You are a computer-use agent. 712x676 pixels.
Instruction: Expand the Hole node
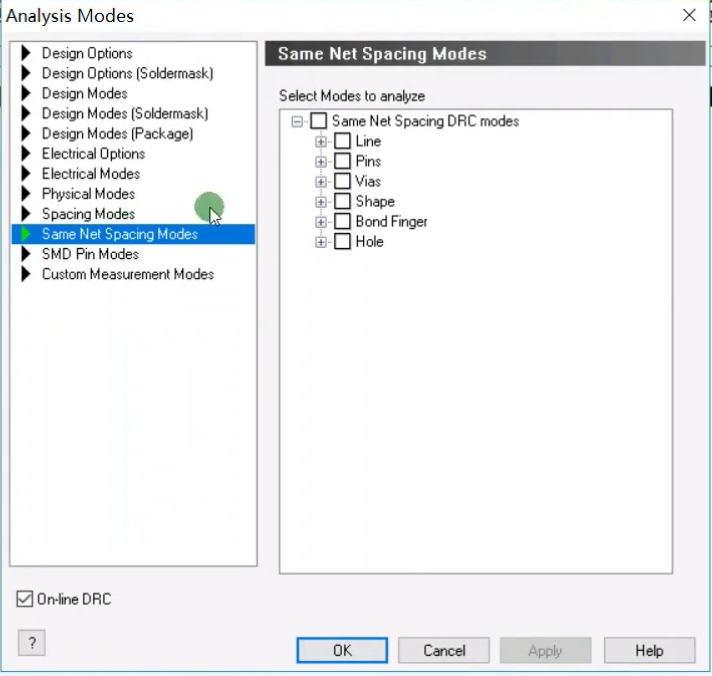(x=321, y=242)
